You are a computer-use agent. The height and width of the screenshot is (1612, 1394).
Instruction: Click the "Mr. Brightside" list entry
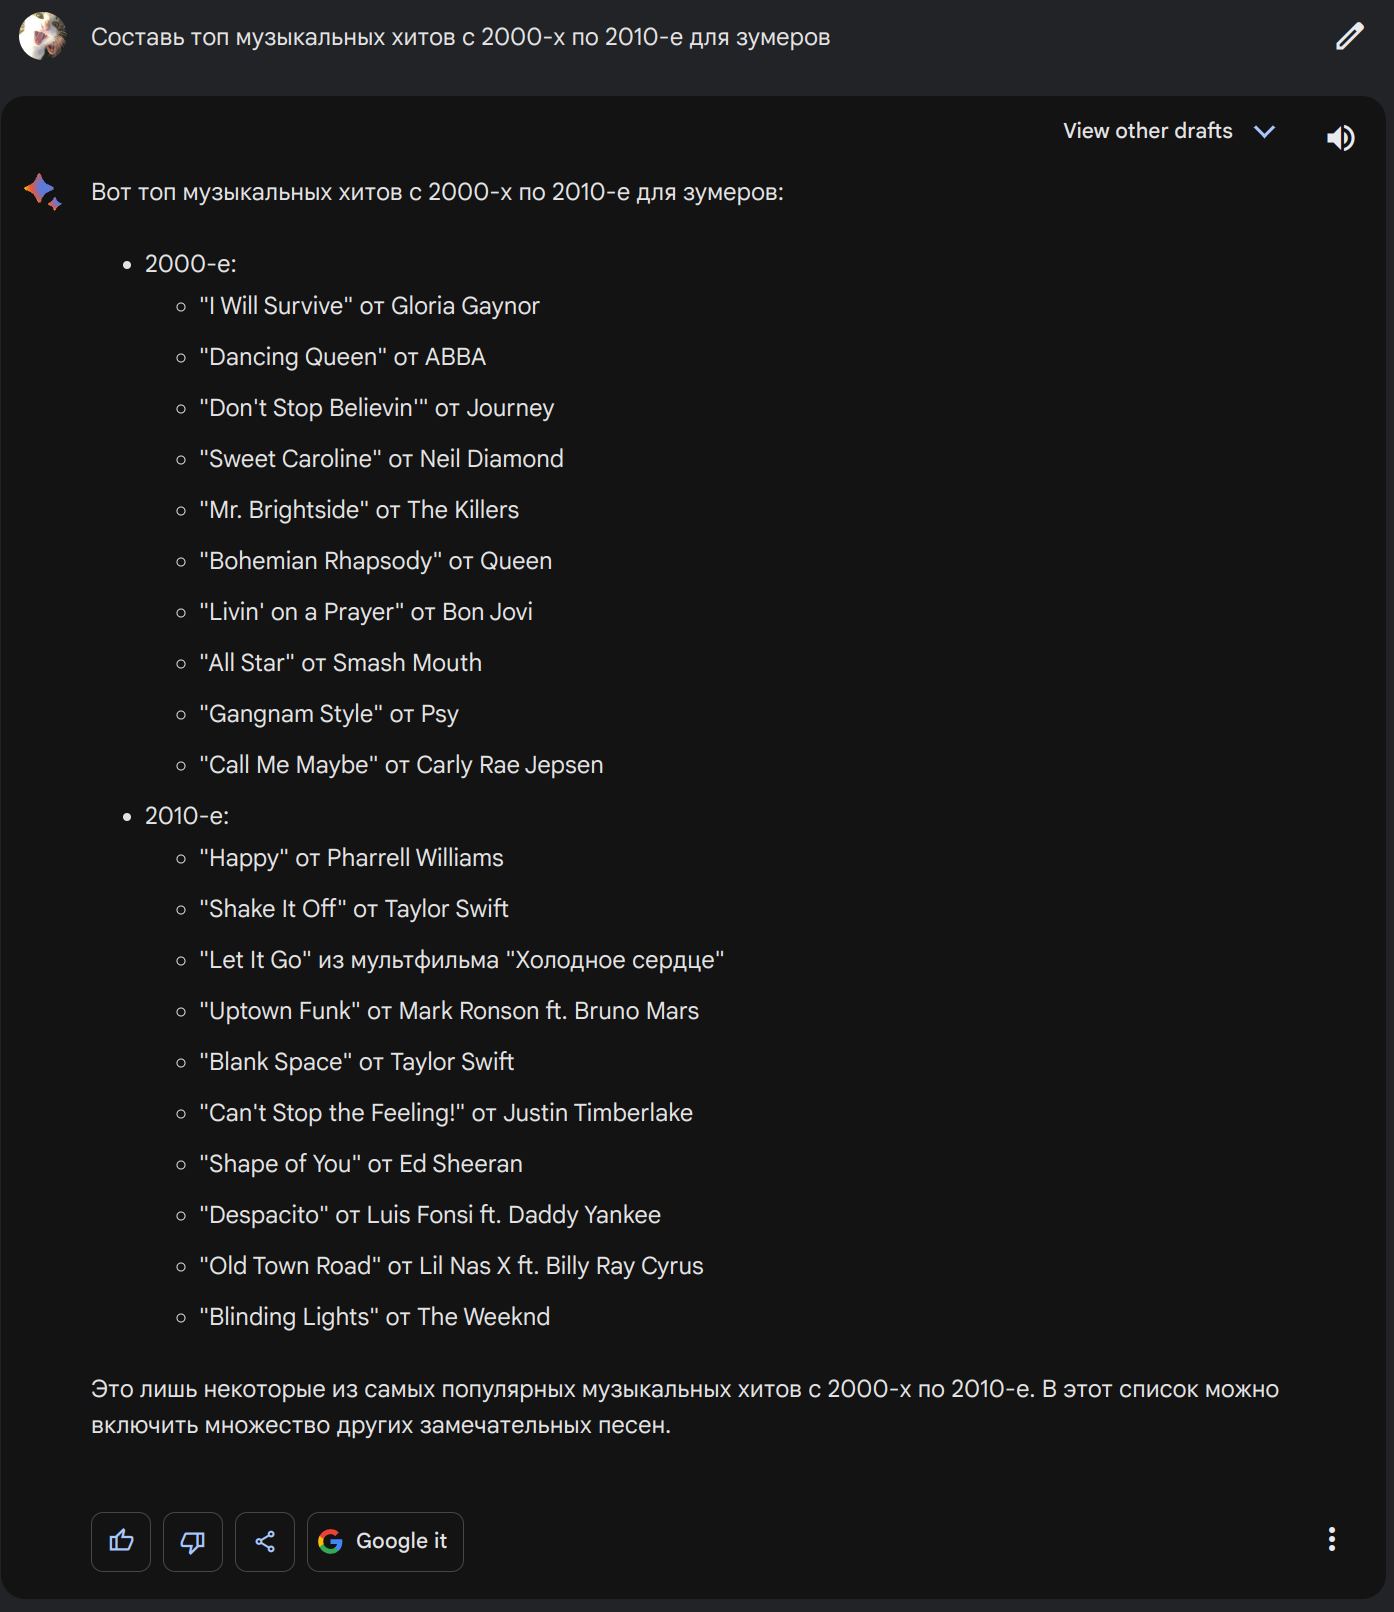359,510
